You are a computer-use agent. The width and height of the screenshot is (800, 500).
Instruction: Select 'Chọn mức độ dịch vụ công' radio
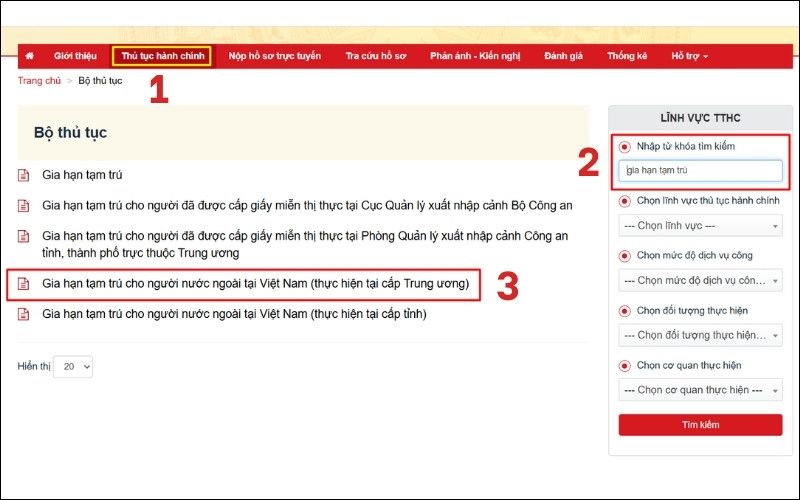point(625,255)
